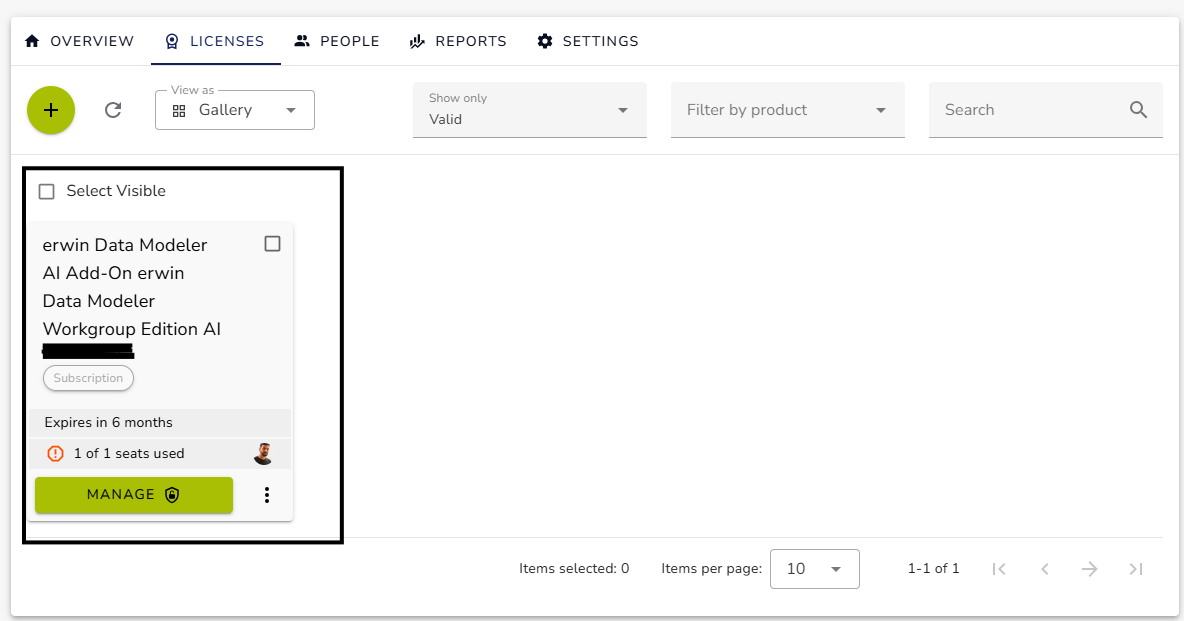The height and width of the screenshot is (621, 1184).
Task: Click the Expires in 6 months text
Action: 109,422
